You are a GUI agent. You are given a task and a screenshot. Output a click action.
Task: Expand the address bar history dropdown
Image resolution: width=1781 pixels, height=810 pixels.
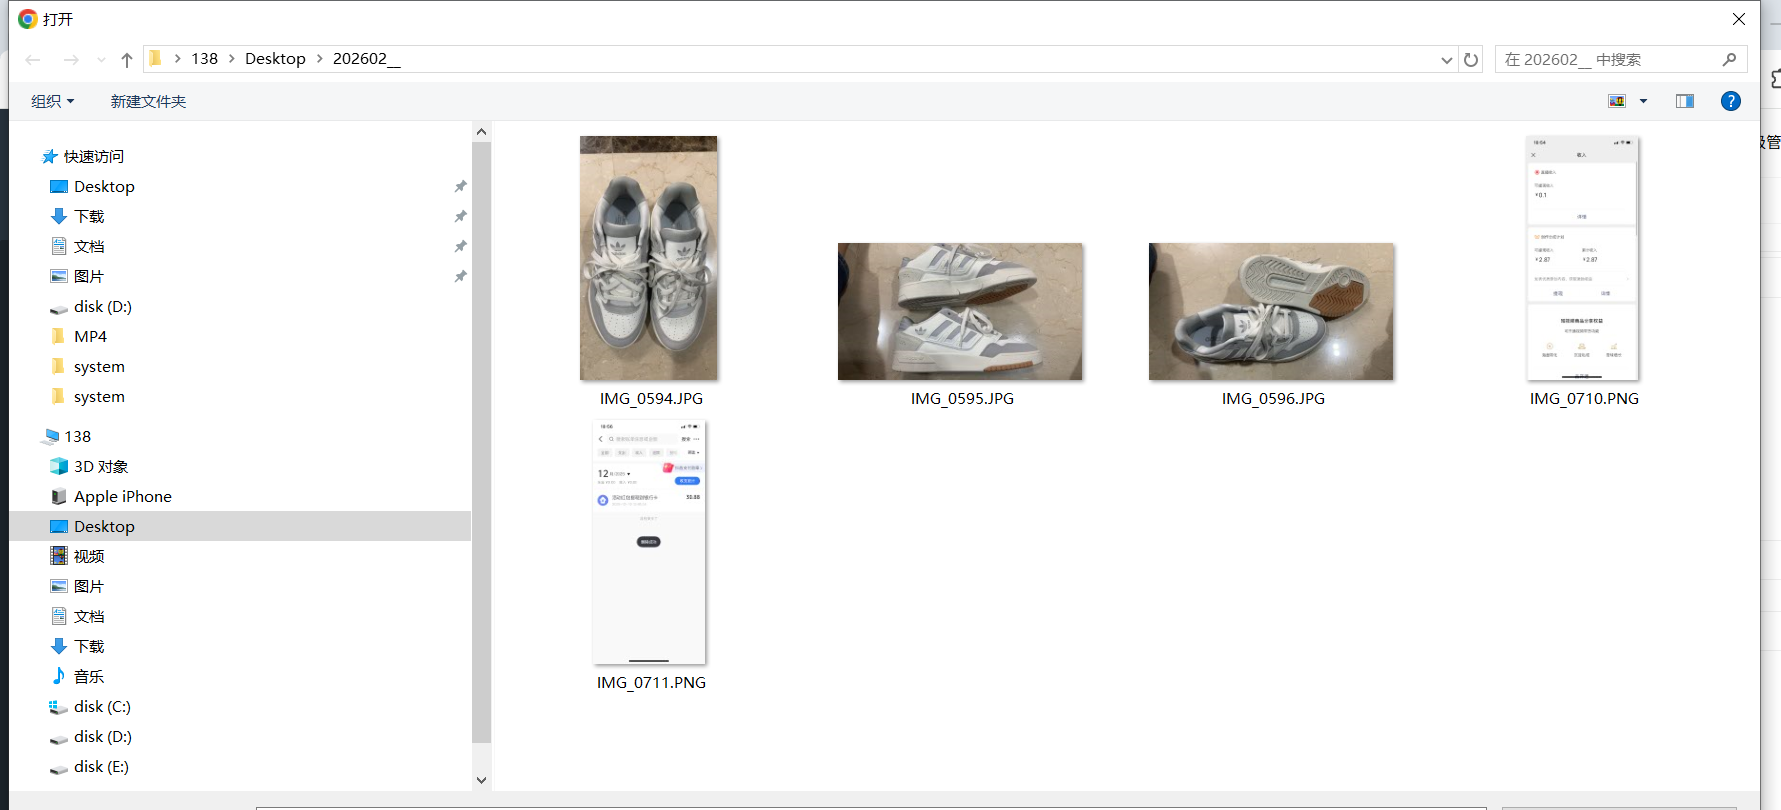click(1446, 60)
